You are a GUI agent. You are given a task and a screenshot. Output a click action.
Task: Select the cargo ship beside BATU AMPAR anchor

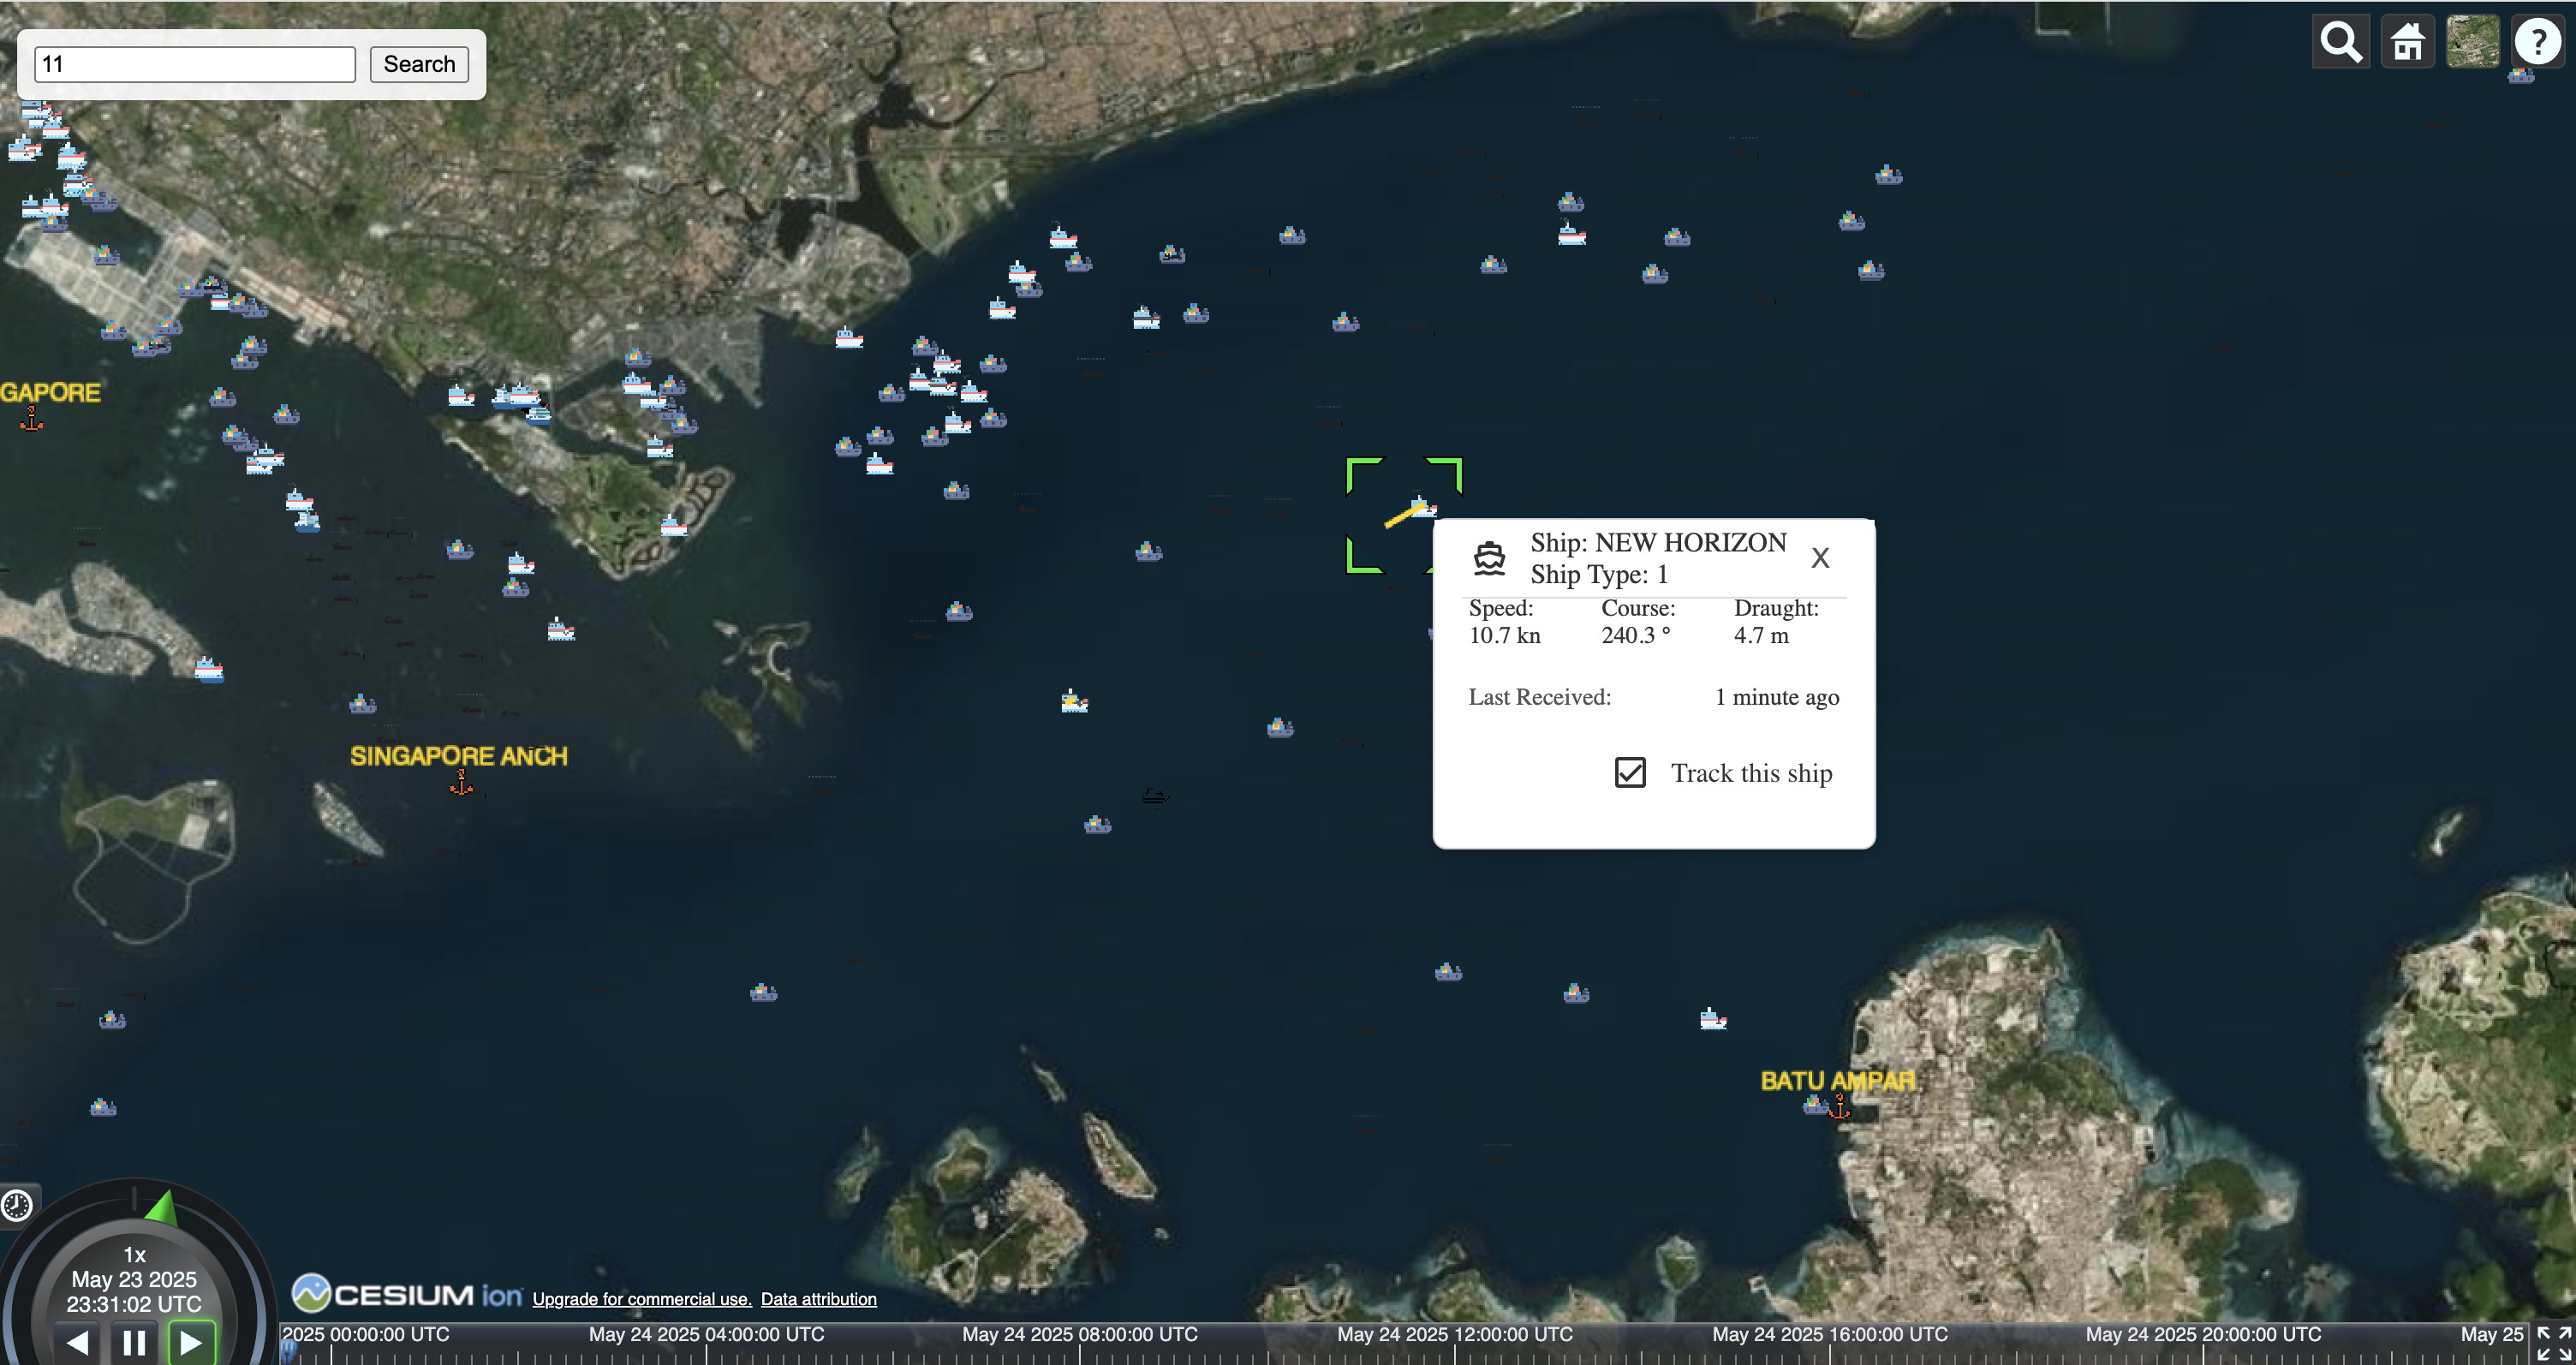pos(1815,1104)
